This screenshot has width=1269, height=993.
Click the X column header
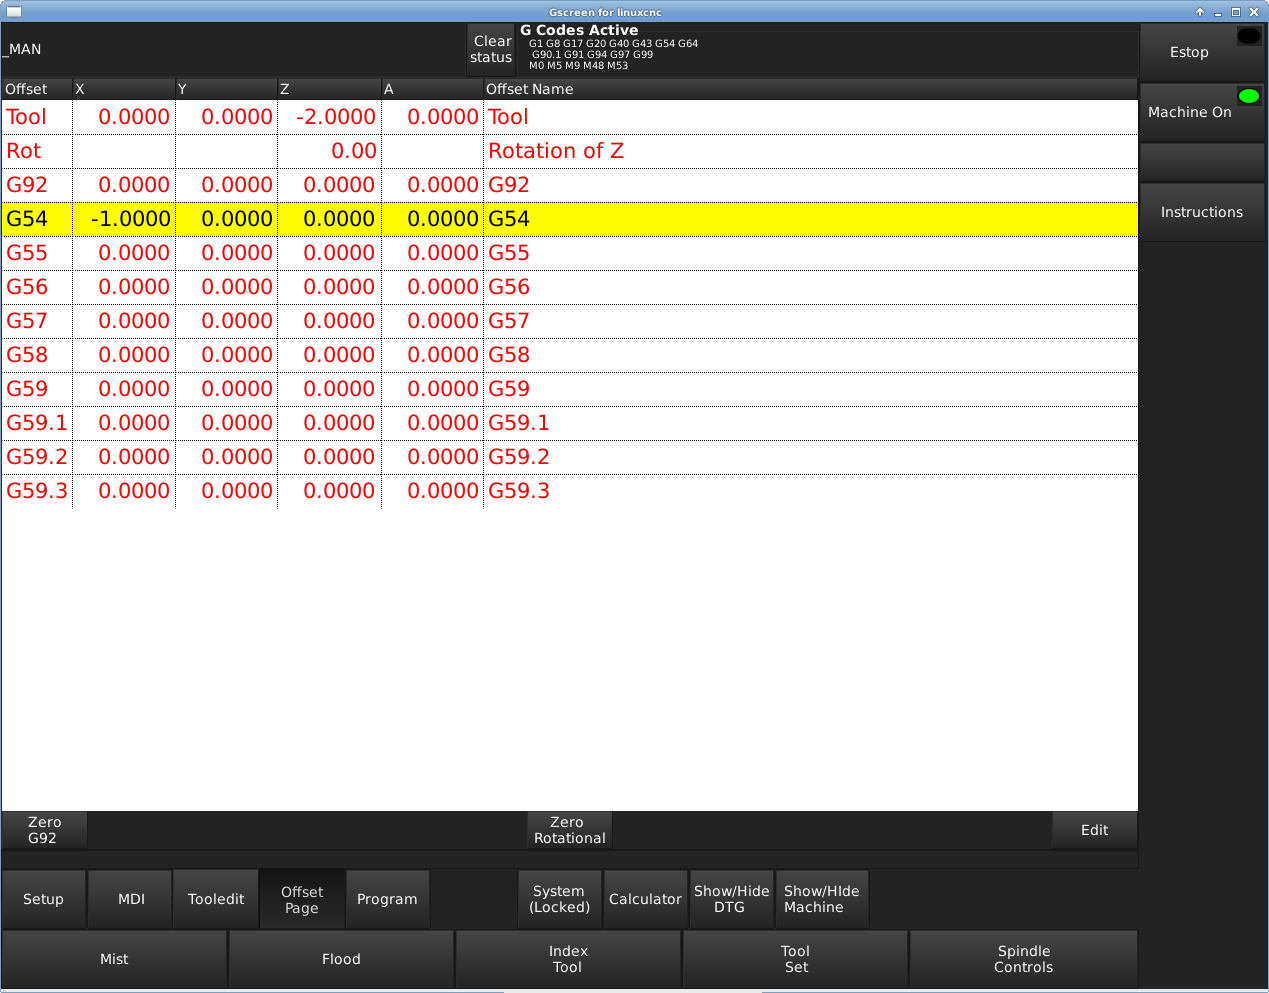(x=124, y=89)
